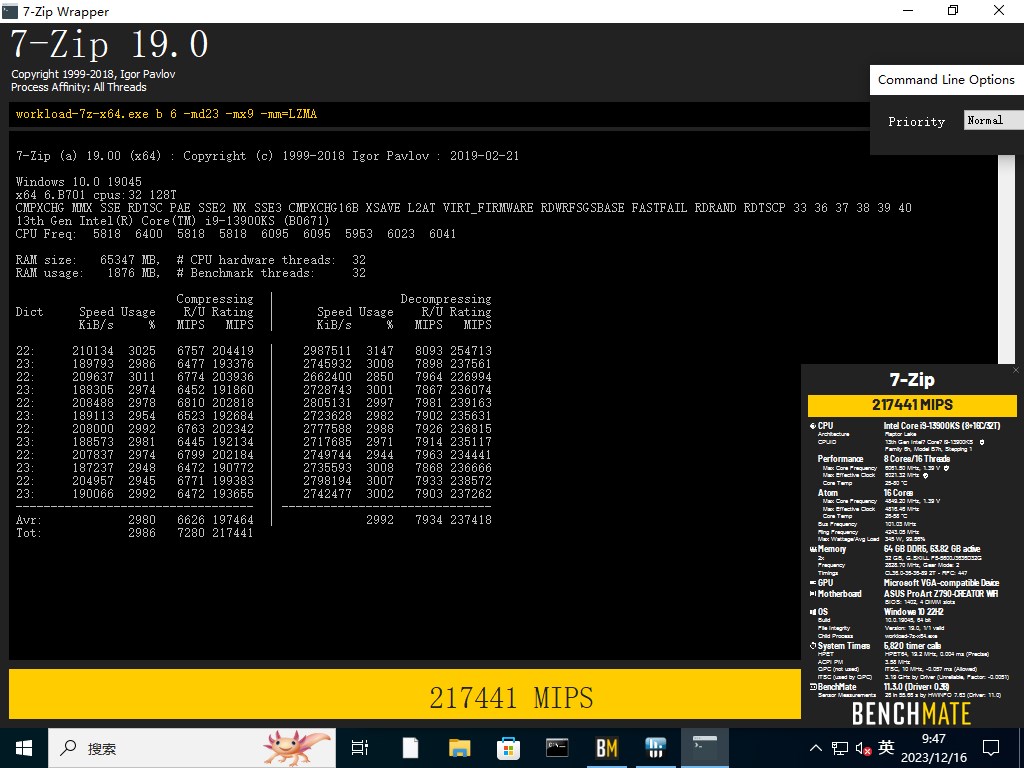Image resolution: width=1024 pixels, height=768 pixels.
Task: Click the BenchMate version section icon
Action: coord(813,687)
